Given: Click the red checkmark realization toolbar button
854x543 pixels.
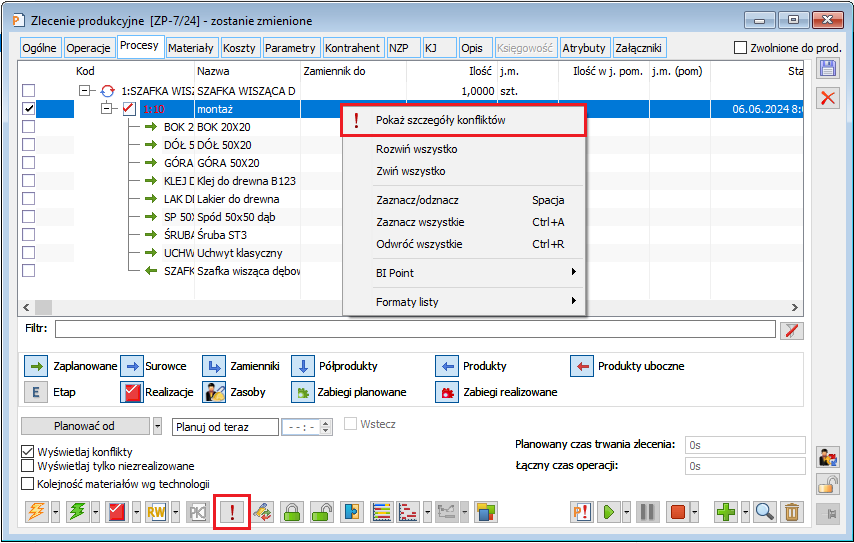Looking at the screenshot, I should point(118,512).
